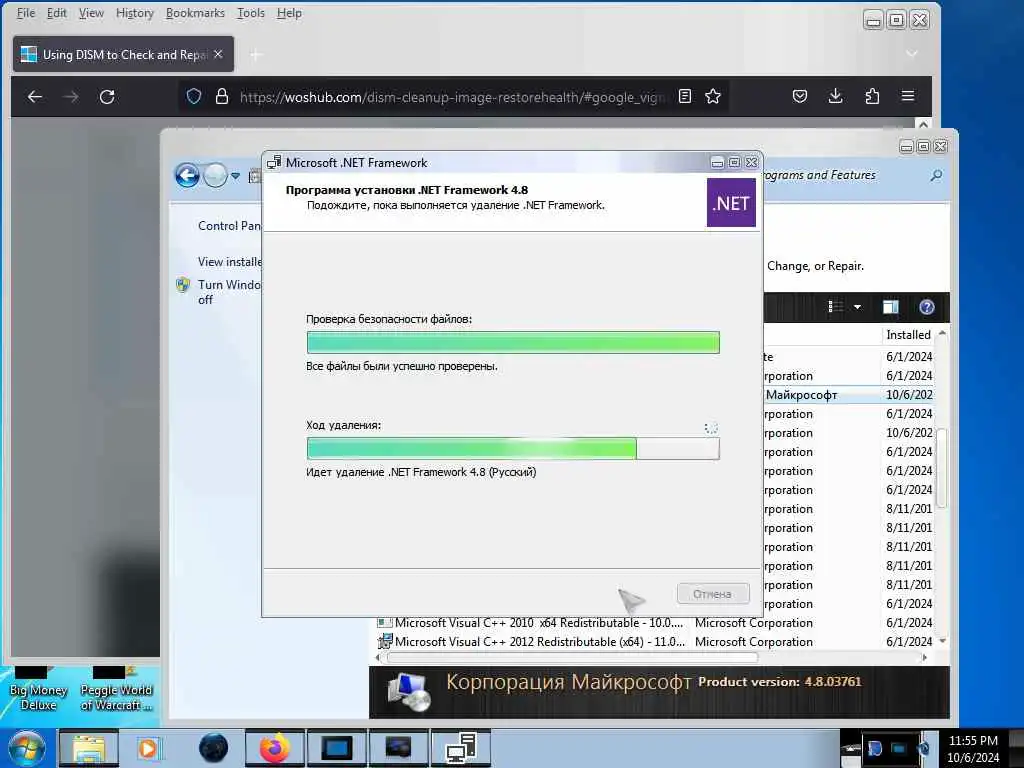Toggle the preview pane icon
Image resolution: width=1024 pixels, height=768 pixels.
(x=891, y=307)
